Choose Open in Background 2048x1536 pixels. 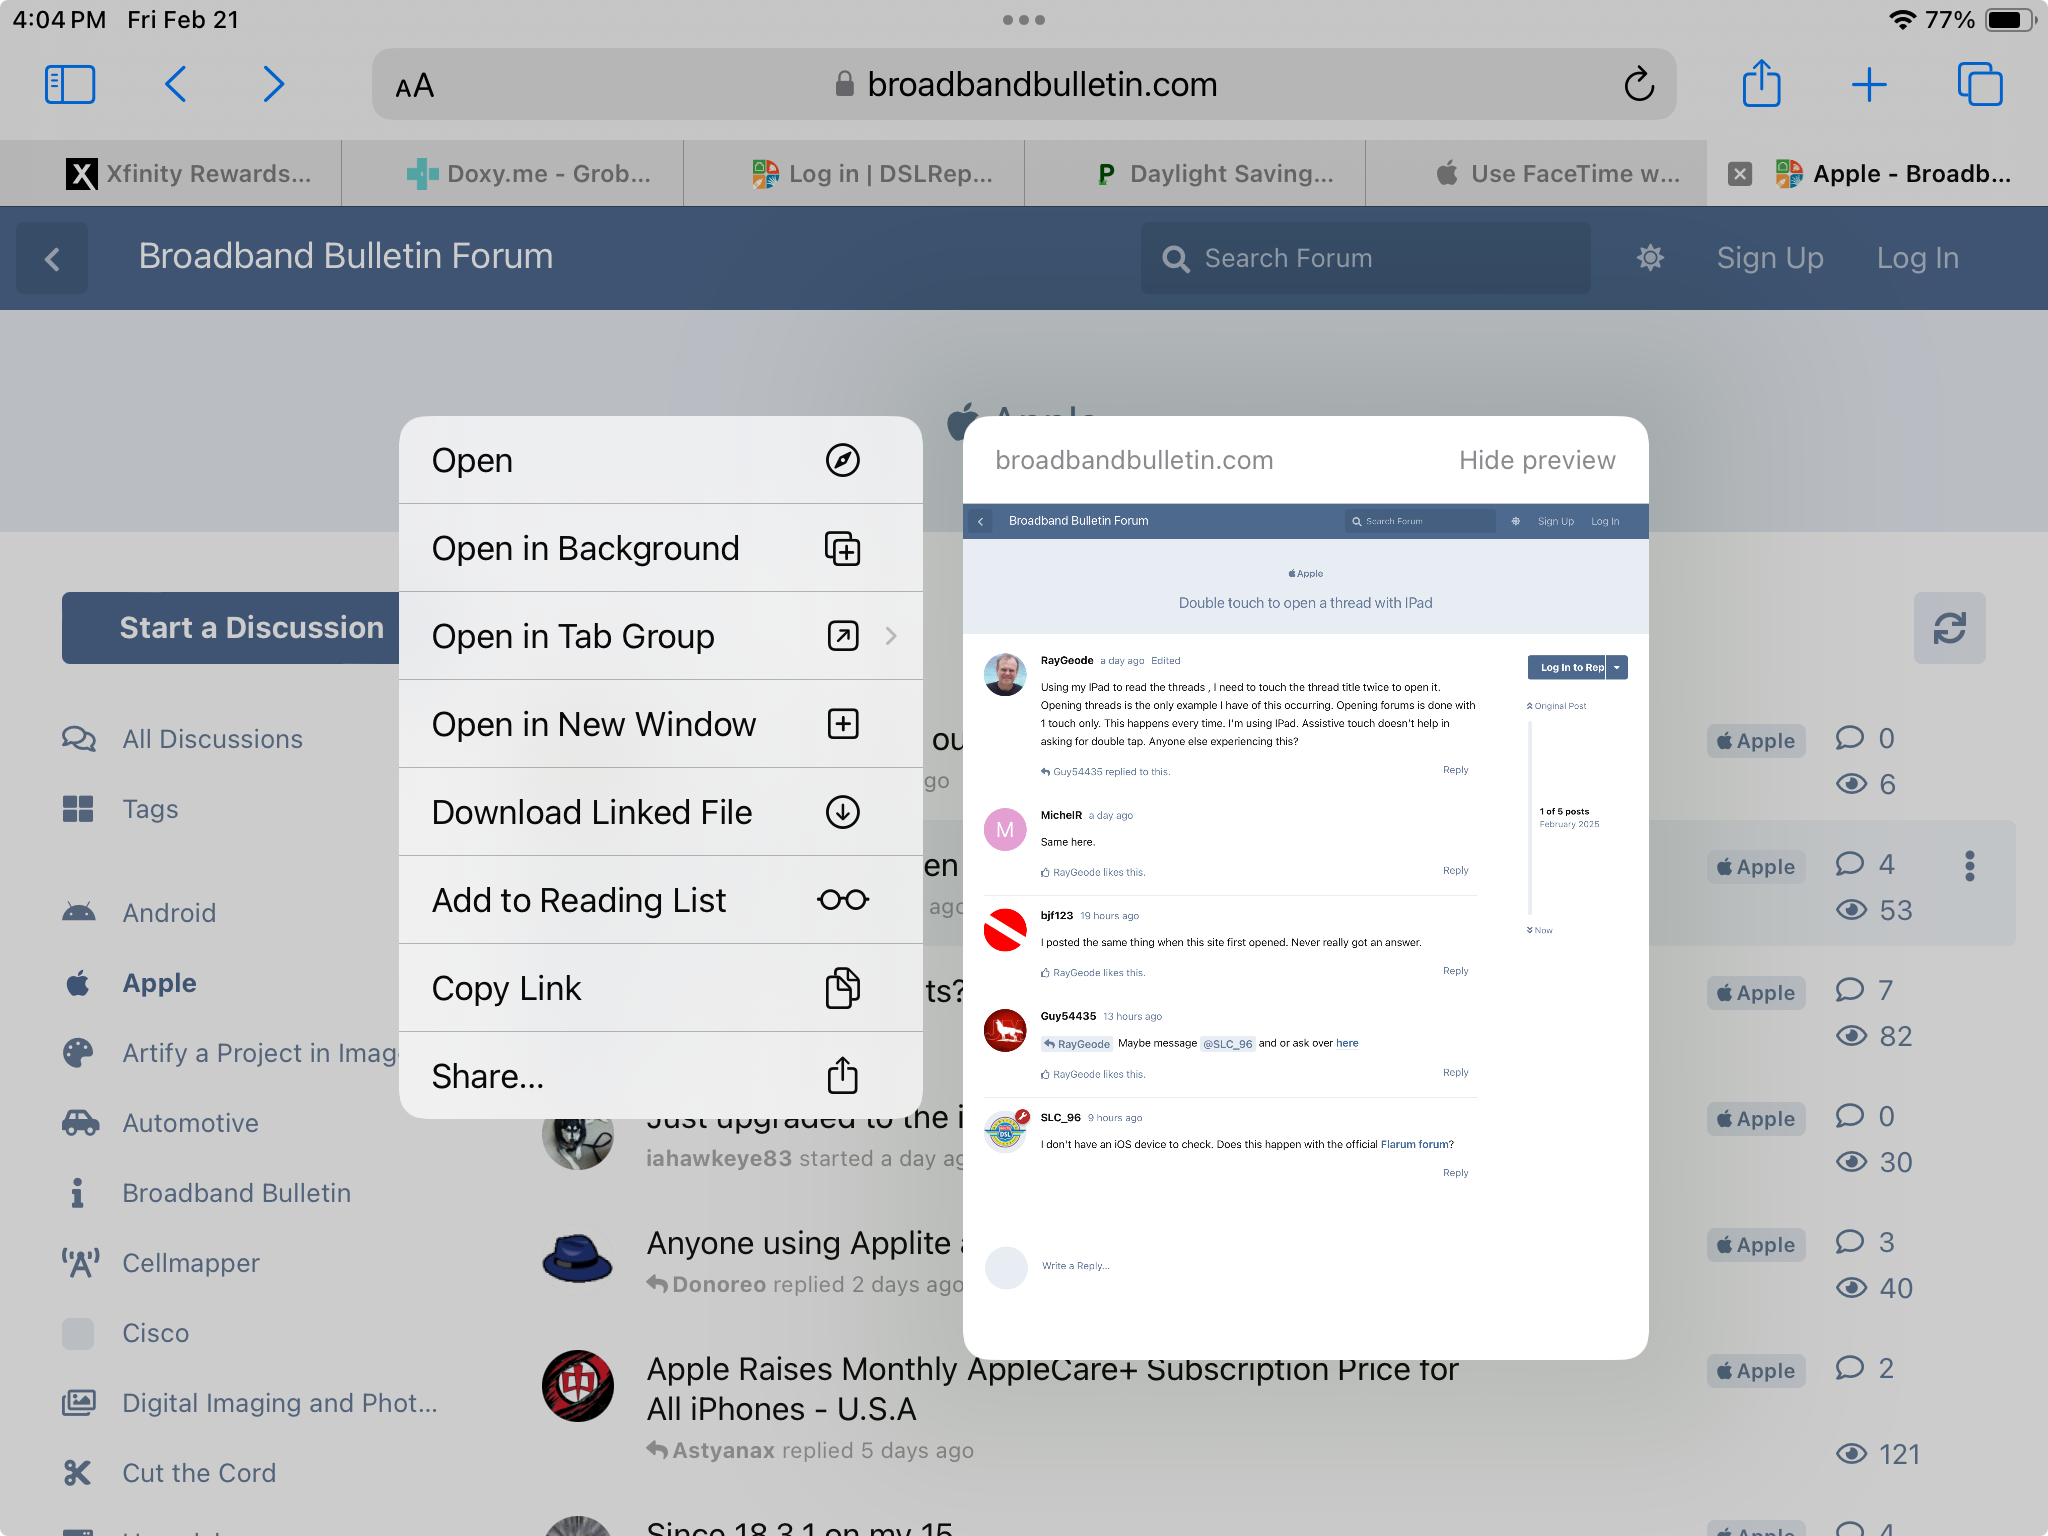pyautogui.click(x=660, y=548)
